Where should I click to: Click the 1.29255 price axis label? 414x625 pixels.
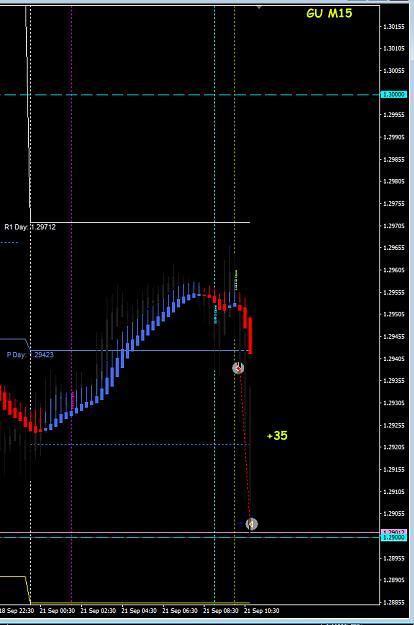394,426
